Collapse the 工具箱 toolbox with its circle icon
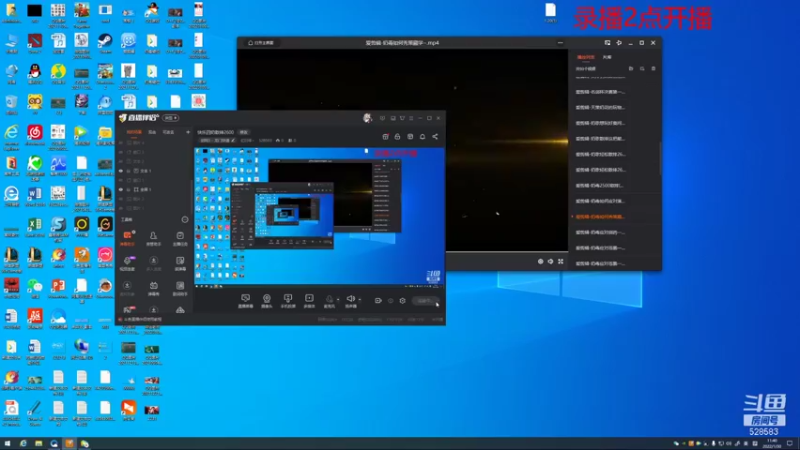This screenshot has width=800, height=450. (x=185, y=219)
